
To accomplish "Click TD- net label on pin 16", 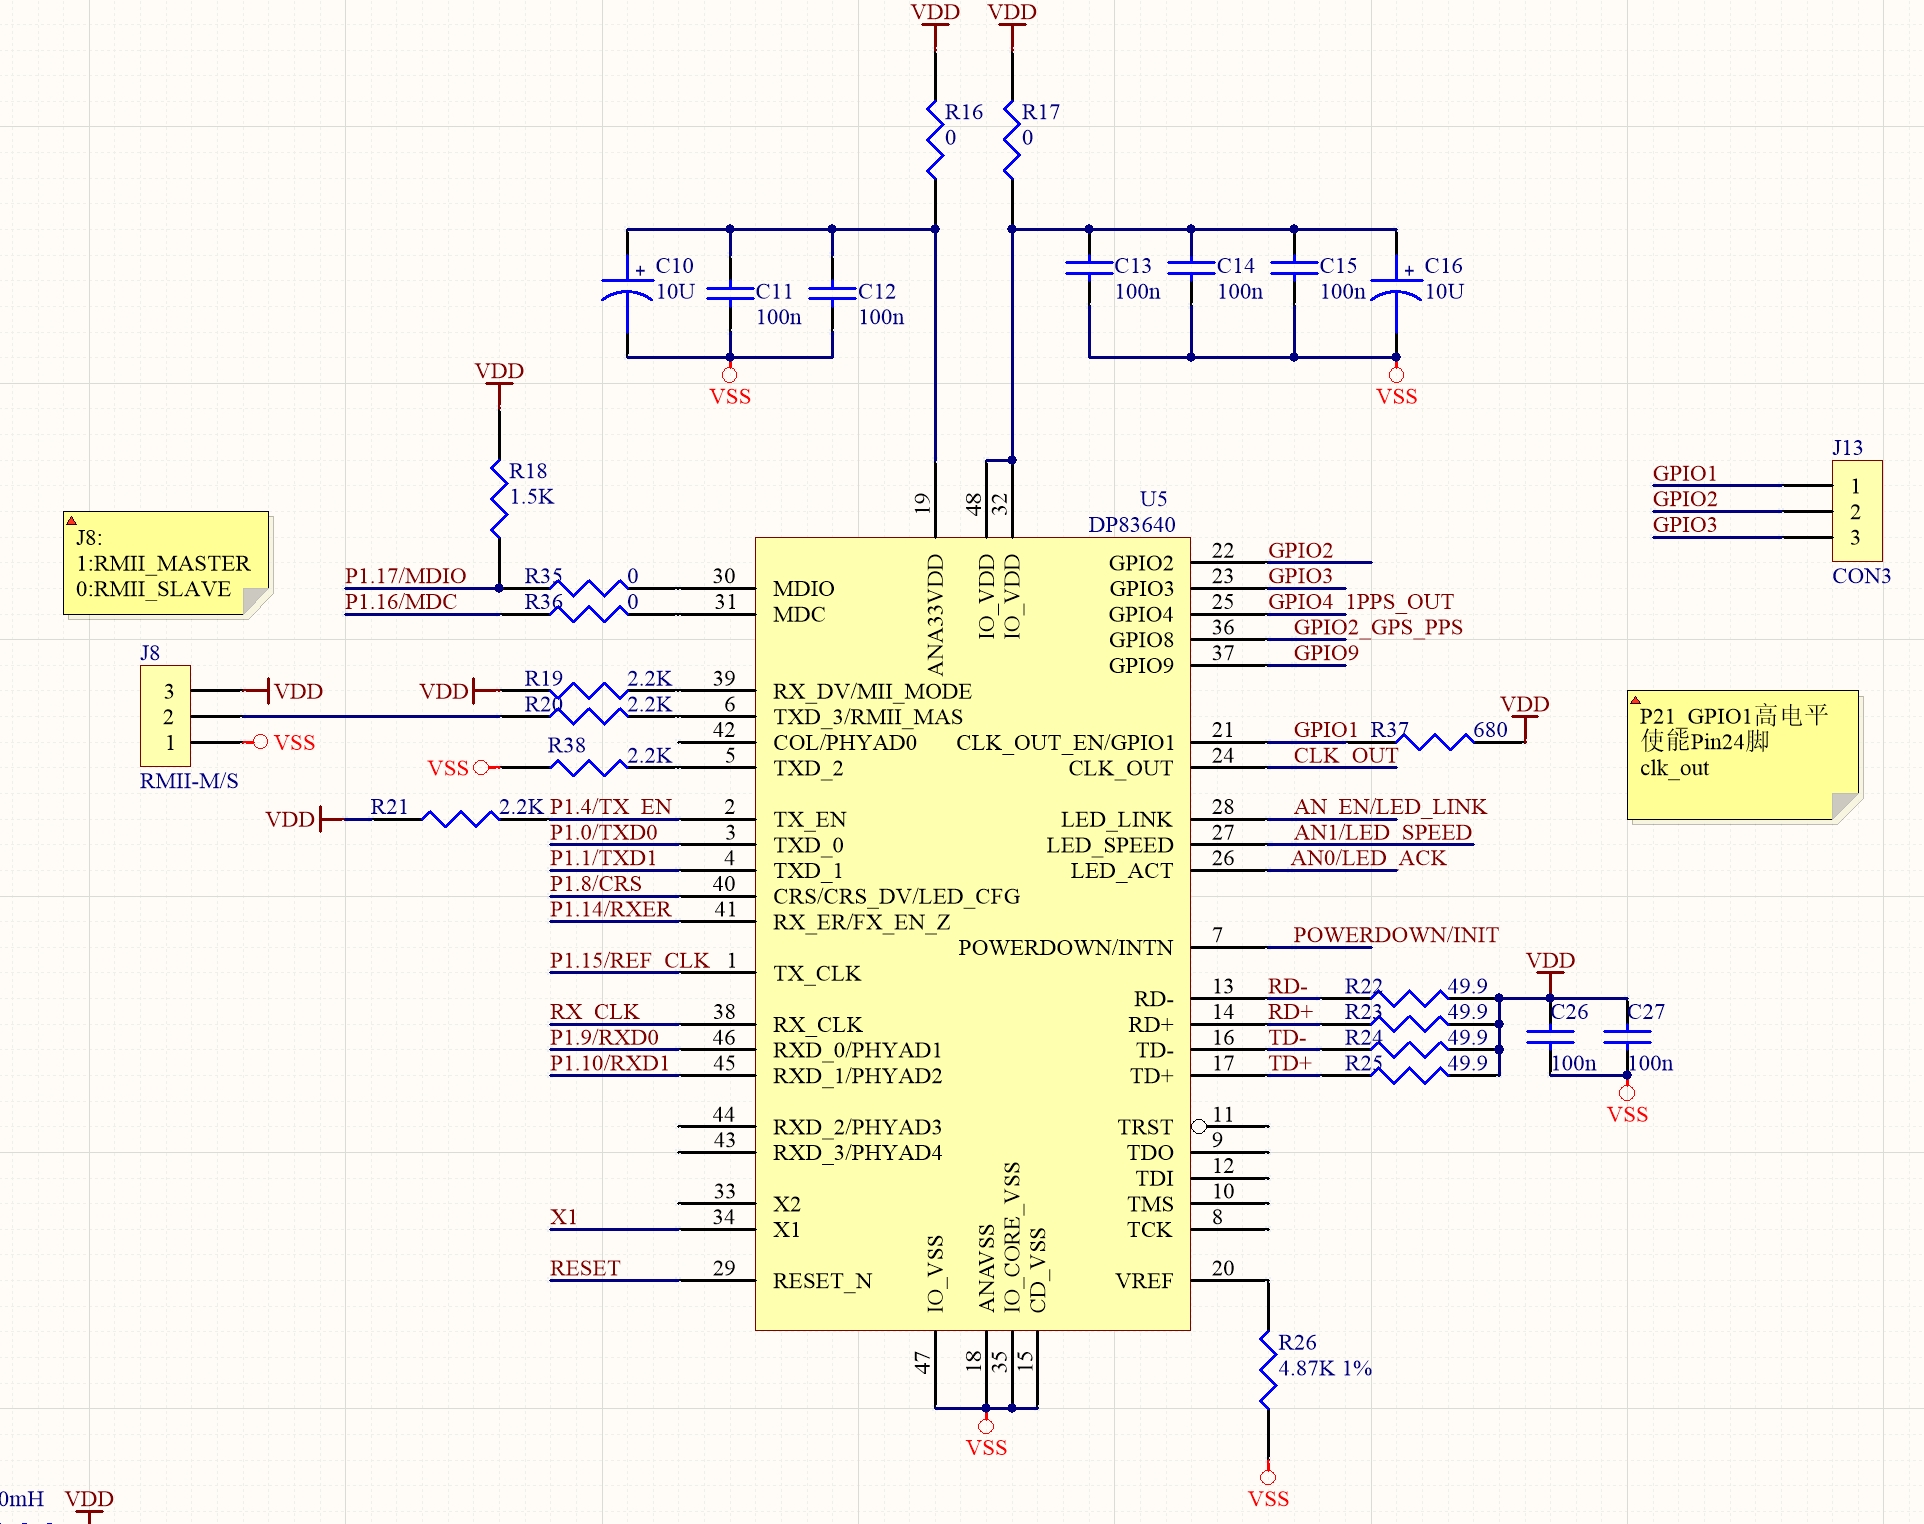I will point(1287,1038).
